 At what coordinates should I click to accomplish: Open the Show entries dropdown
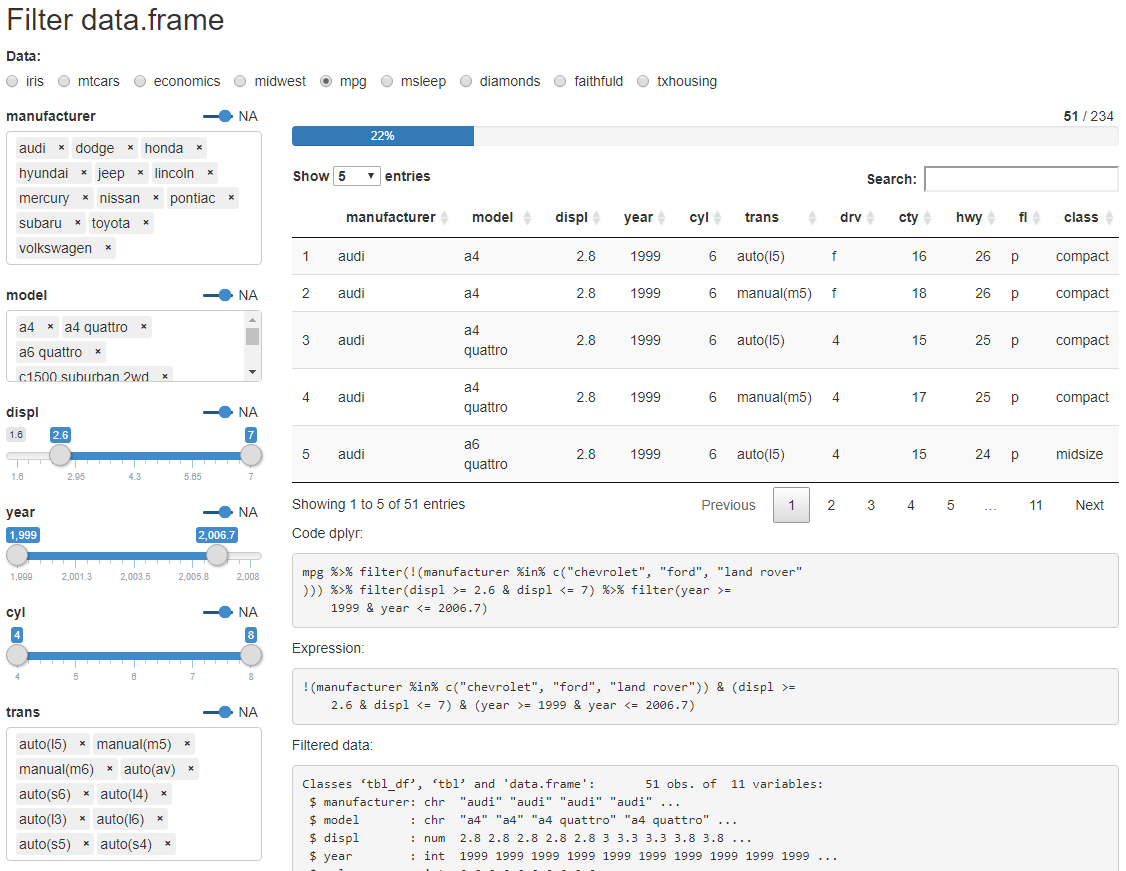357,176
